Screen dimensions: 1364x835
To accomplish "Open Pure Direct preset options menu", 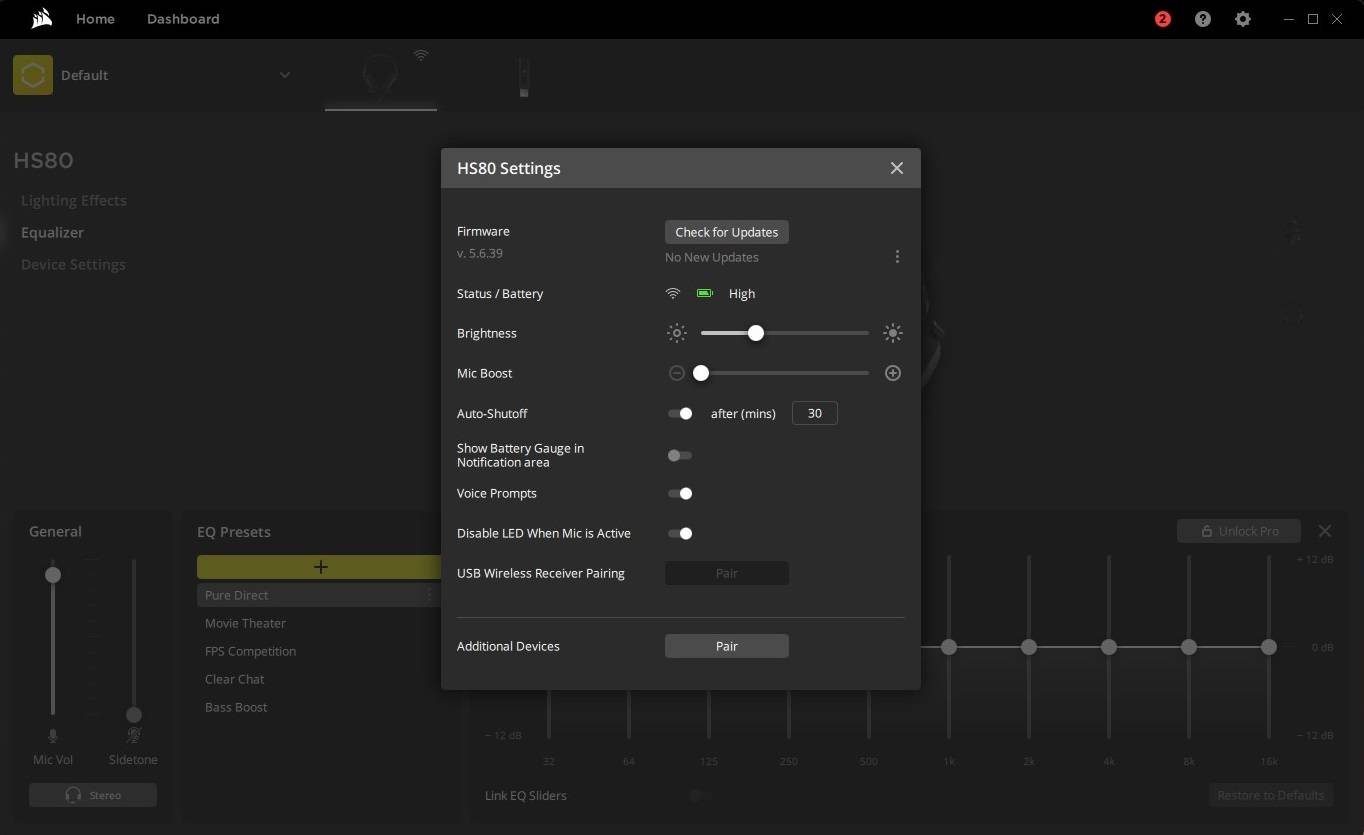I will tap(429, 595).
